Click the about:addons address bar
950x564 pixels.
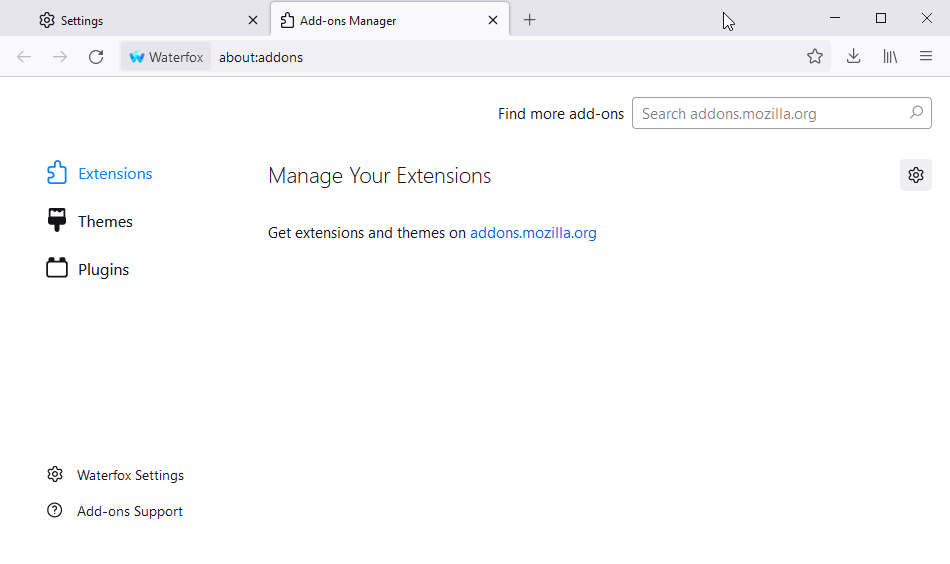pos(506,57)
